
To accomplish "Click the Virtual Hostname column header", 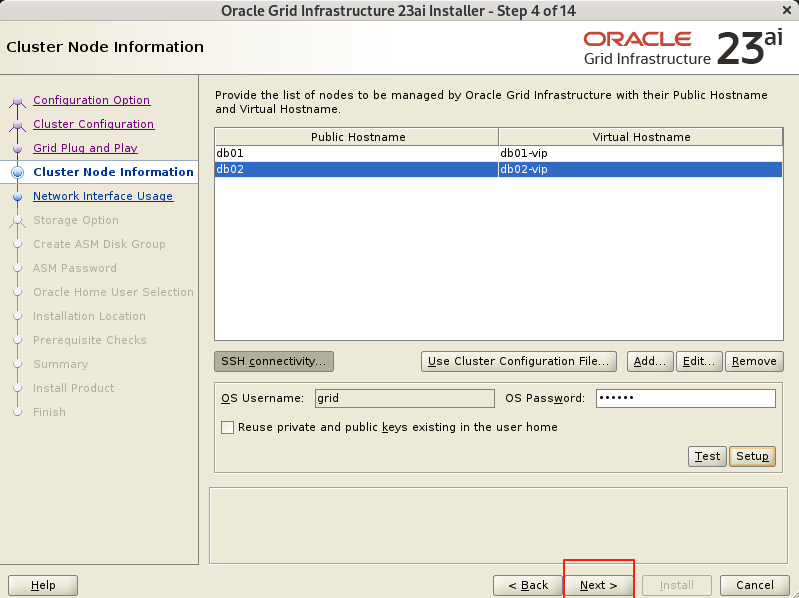I will pos(641,137).
